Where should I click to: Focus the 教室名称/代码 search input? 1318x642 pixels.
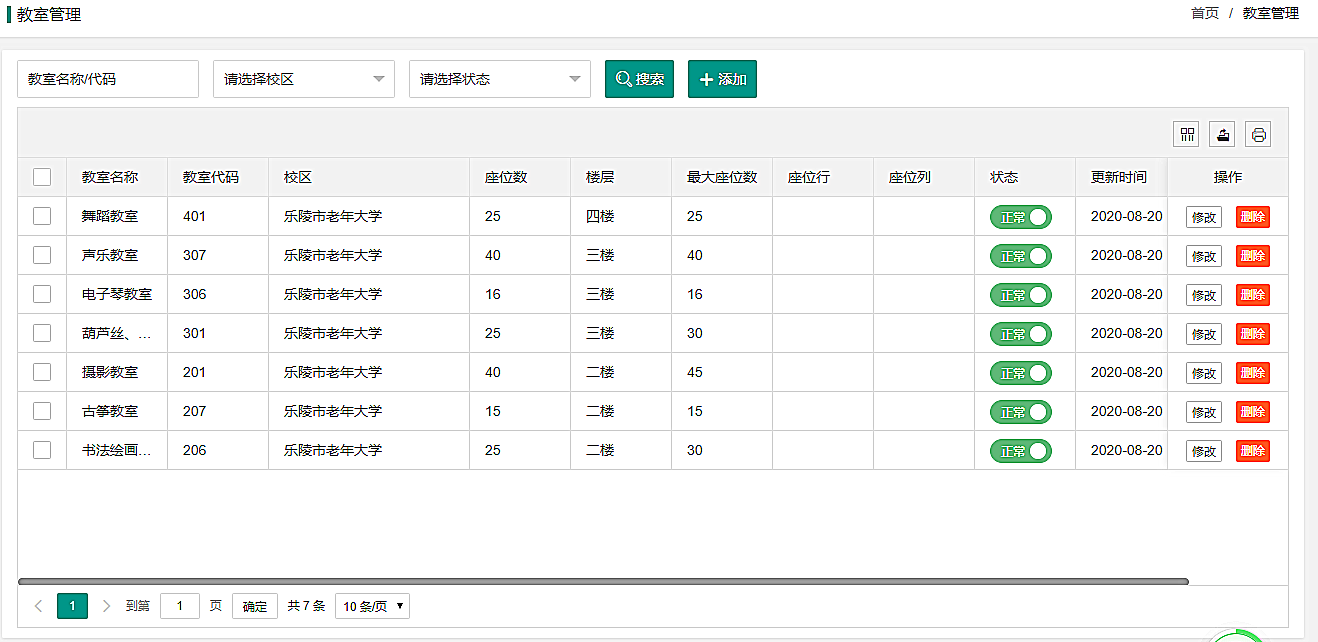tap(108, 79)
